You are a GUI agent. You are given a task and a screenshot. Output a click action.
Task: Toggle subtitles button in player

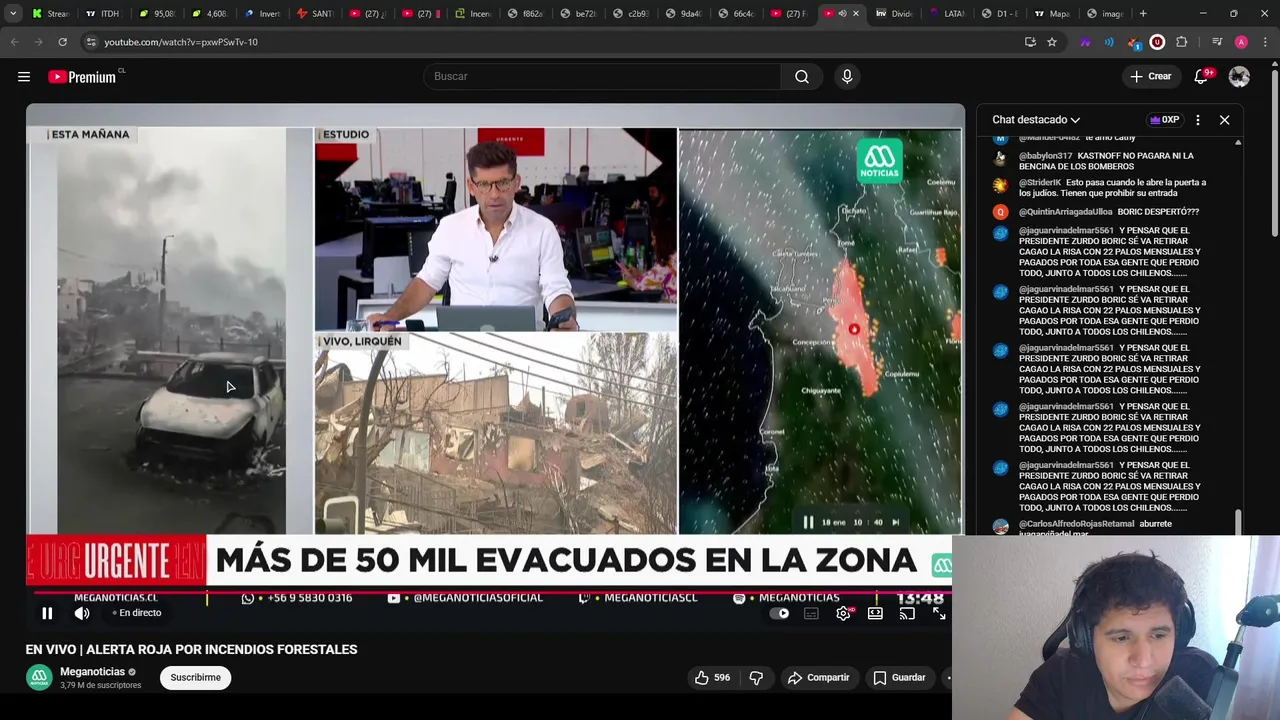tap(811, 613)
